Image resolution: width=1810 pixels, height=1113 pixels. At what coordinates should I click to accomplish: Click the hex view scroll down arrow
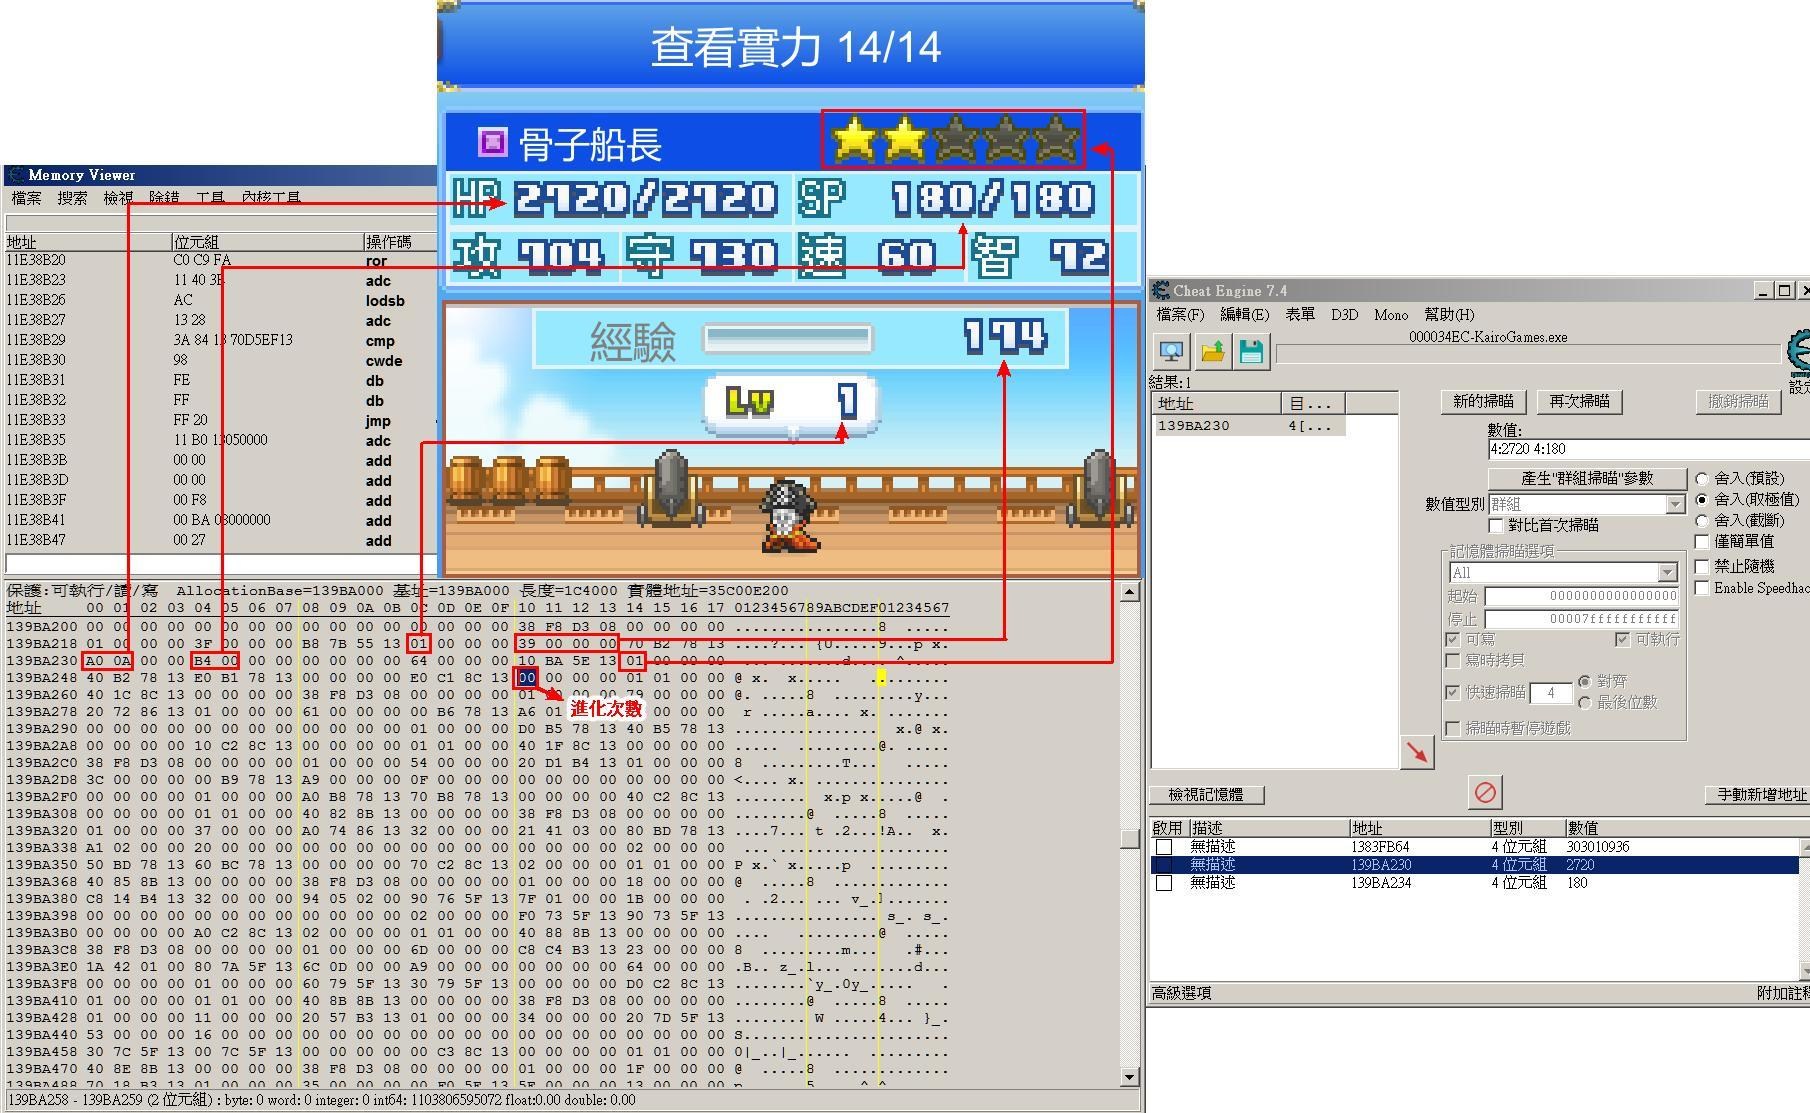[x=1130, y=1077]
